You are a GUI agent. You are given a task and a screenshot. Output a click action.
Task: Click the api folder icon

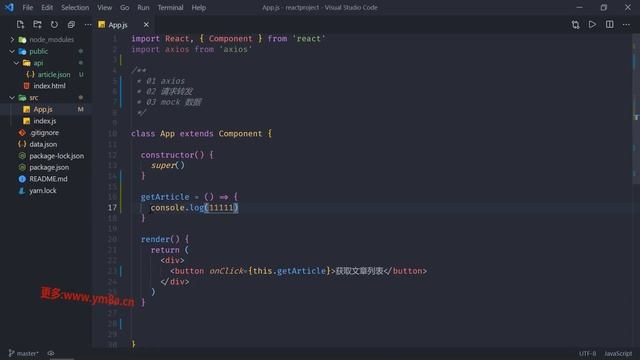click(27, 63)
